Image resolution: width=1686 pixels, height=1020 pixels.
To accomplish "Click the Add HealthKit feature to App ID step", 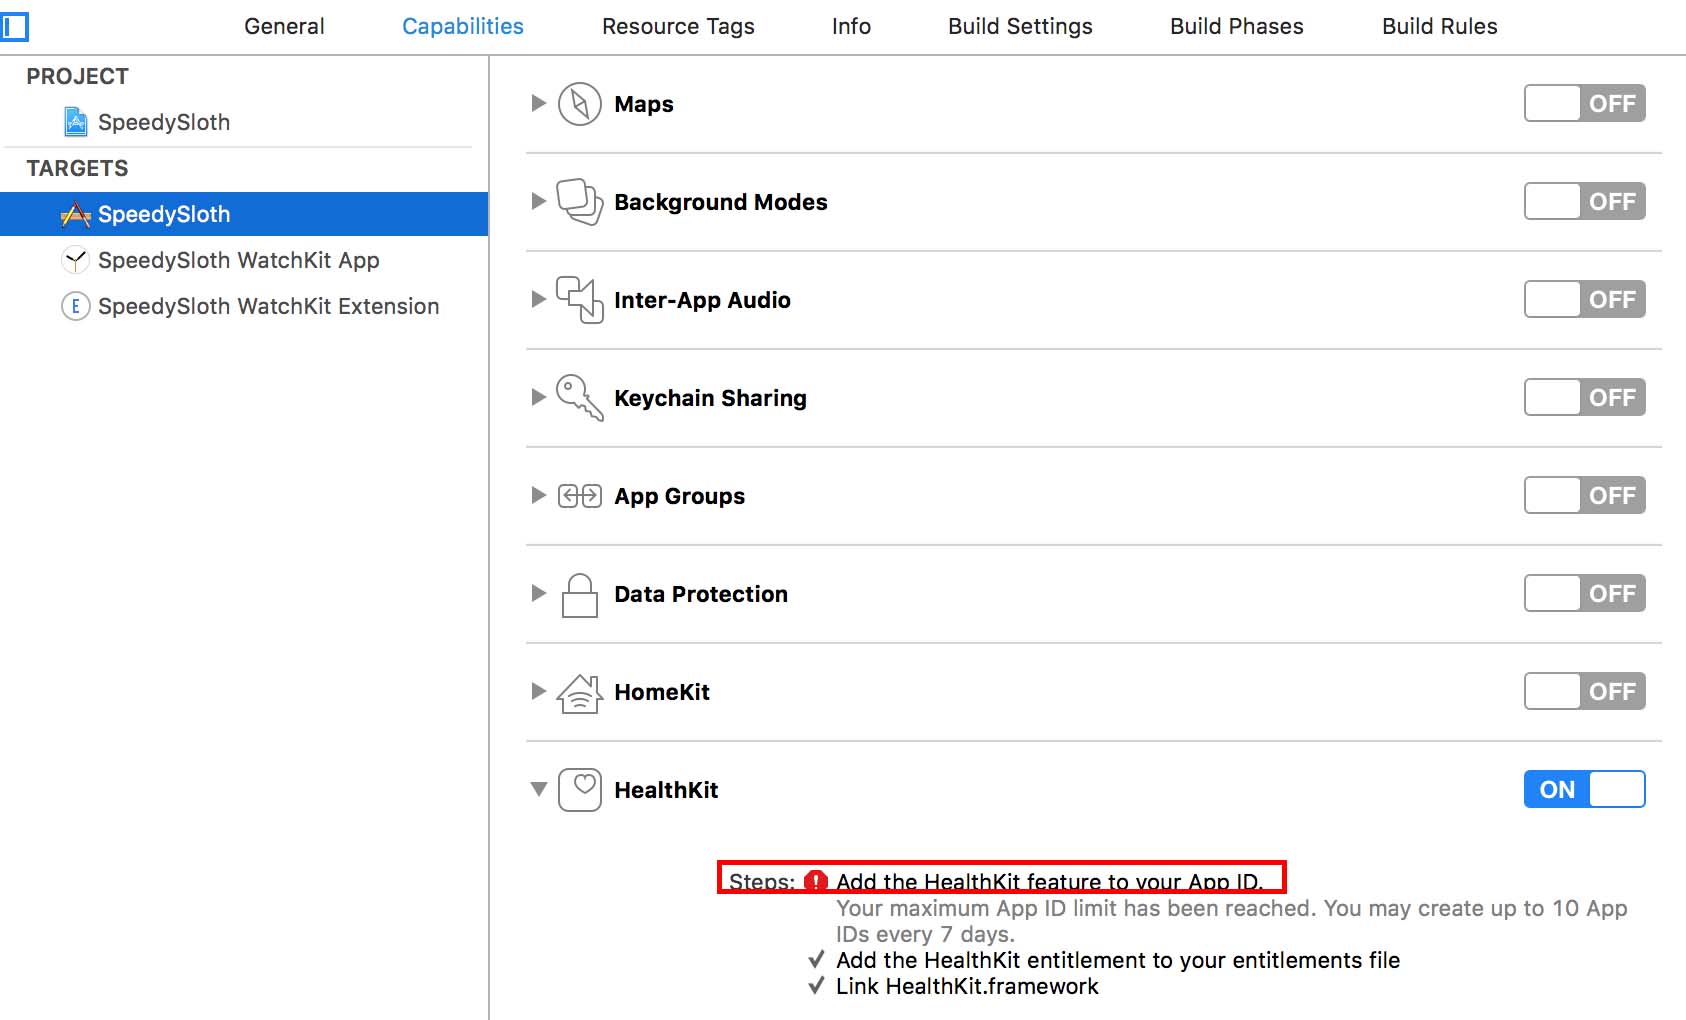I will 1049,882.
